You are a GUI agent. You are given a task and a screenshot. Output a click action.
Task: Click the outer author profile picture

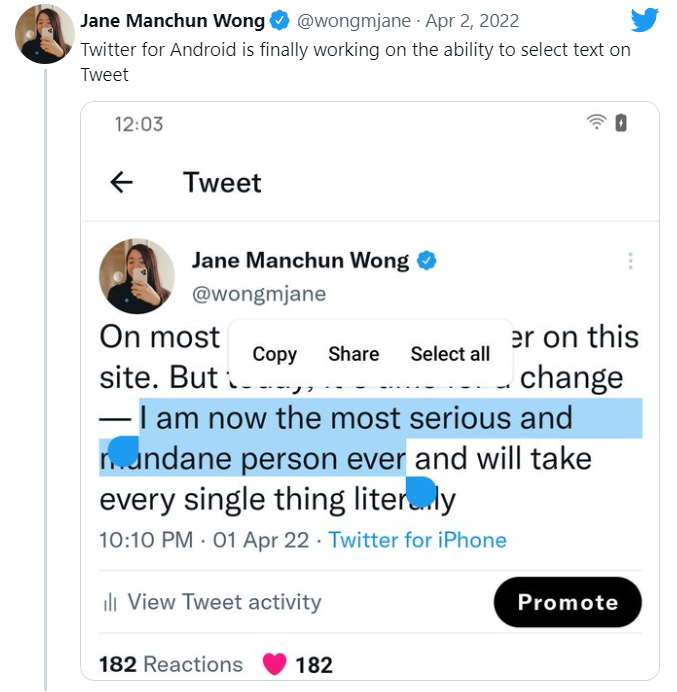[x=45, y=33]
